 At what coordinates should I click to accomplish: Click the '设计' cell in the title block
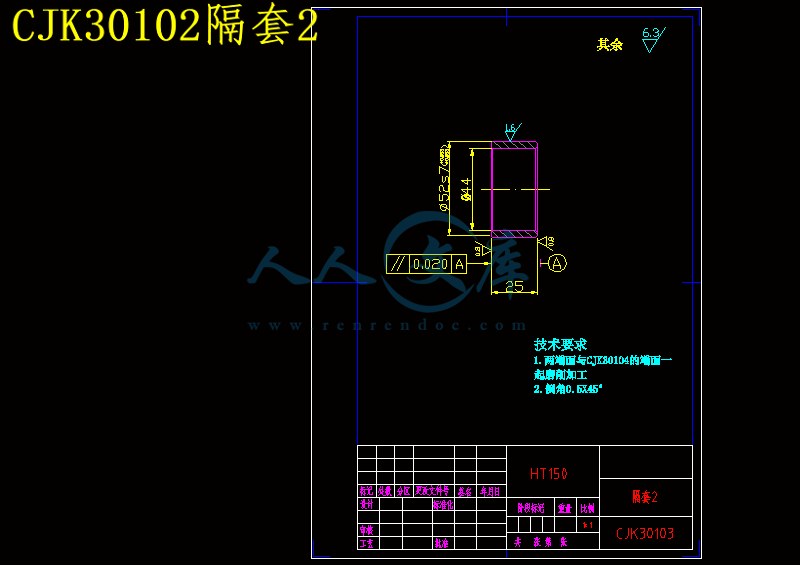[x=367, y=504]
